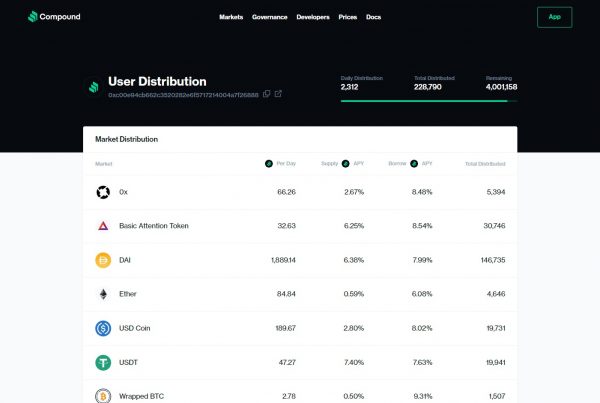Select the Basic Attention Token icon

[x=103, y=226]
